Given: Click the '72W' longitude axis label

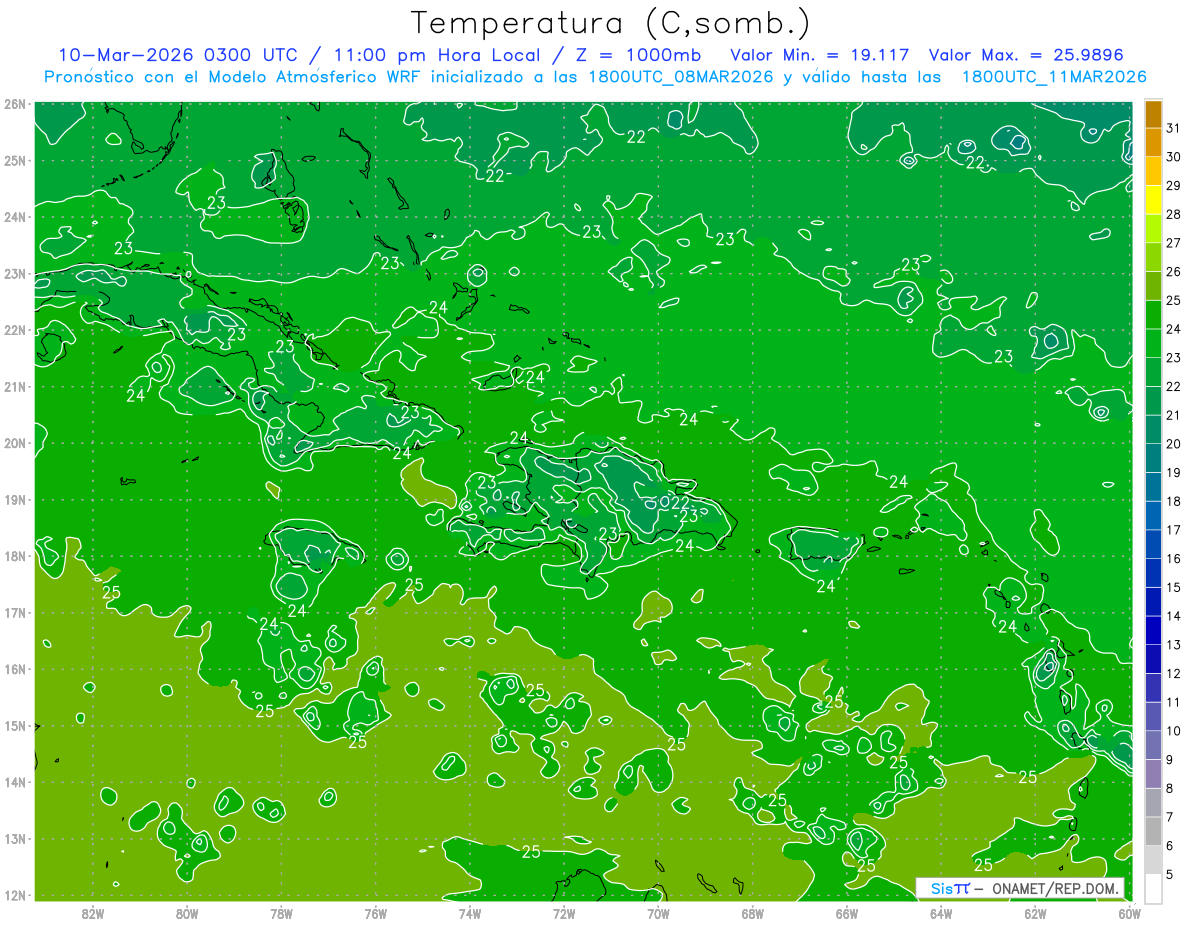Looking at the screenshot, I should point(564,912).
